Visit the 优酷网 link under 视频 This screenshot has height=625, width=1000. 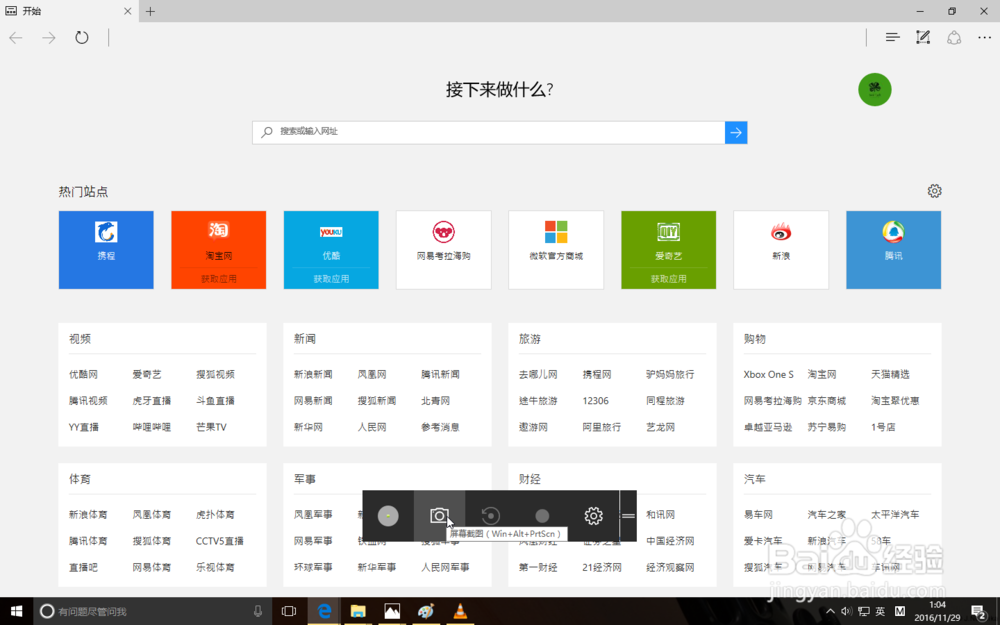(82, 373)
